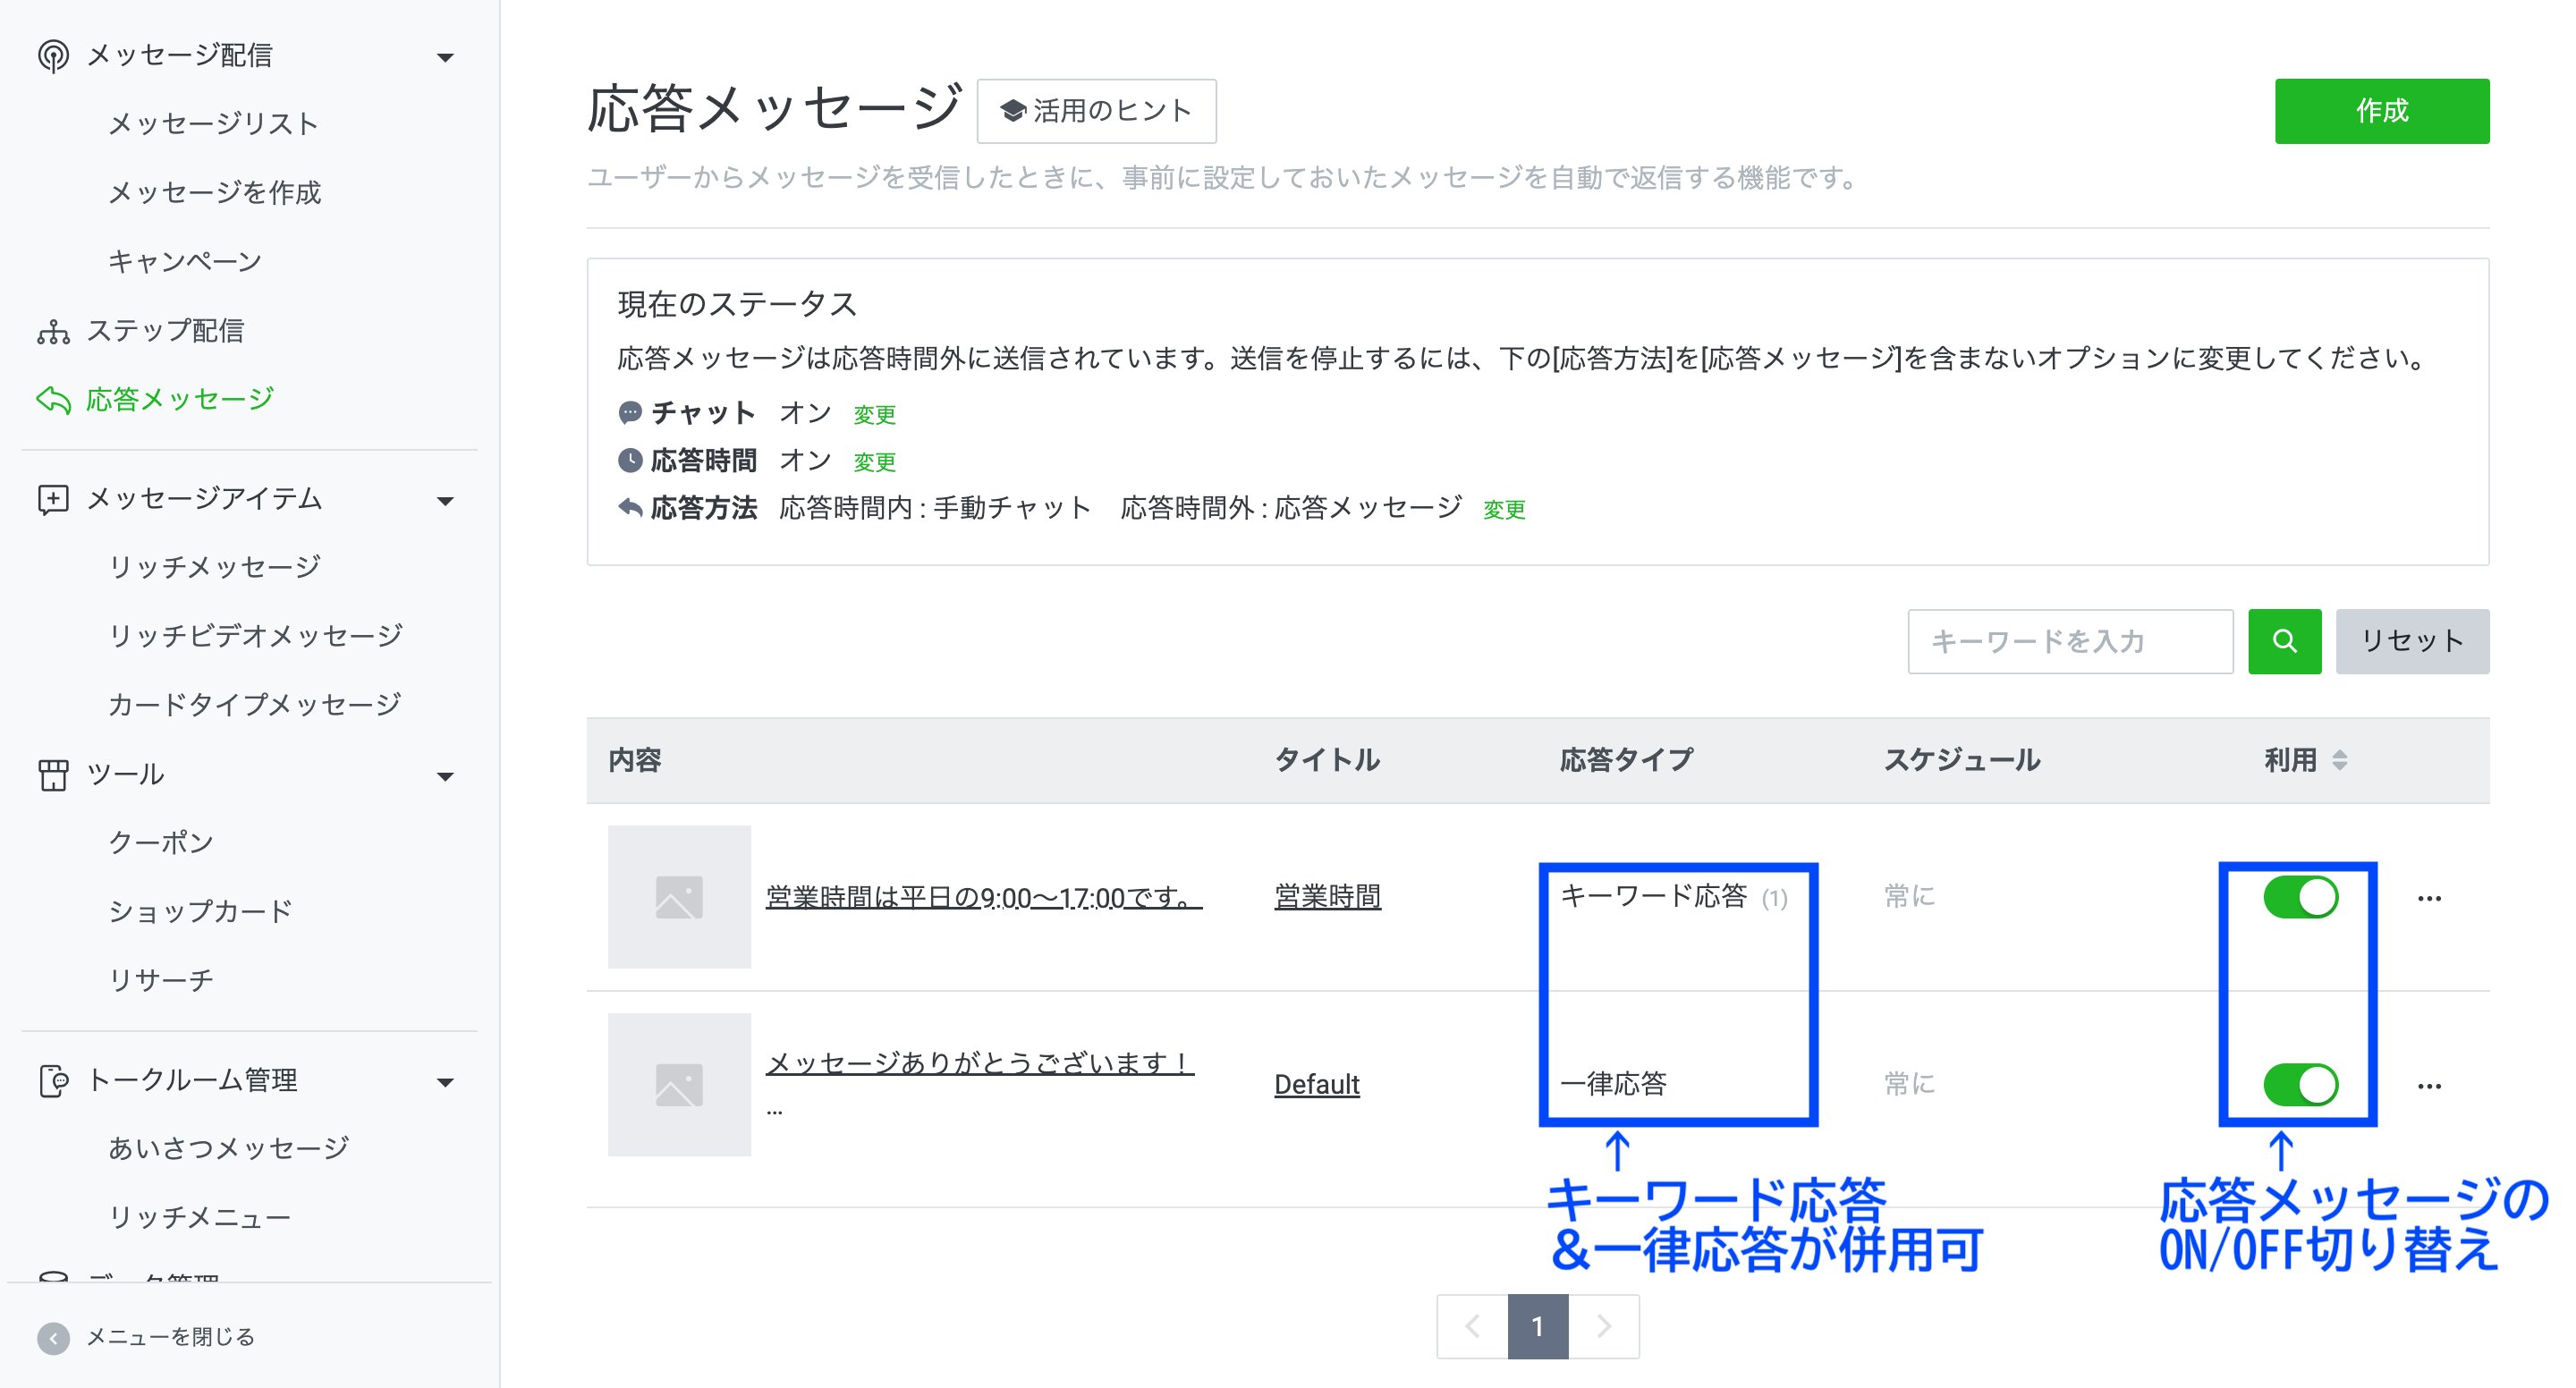Click the メッセージ配信 broadcast icon
Image resolution: width=2576 pixels, height=1388 pixels.
click(53, 56)
